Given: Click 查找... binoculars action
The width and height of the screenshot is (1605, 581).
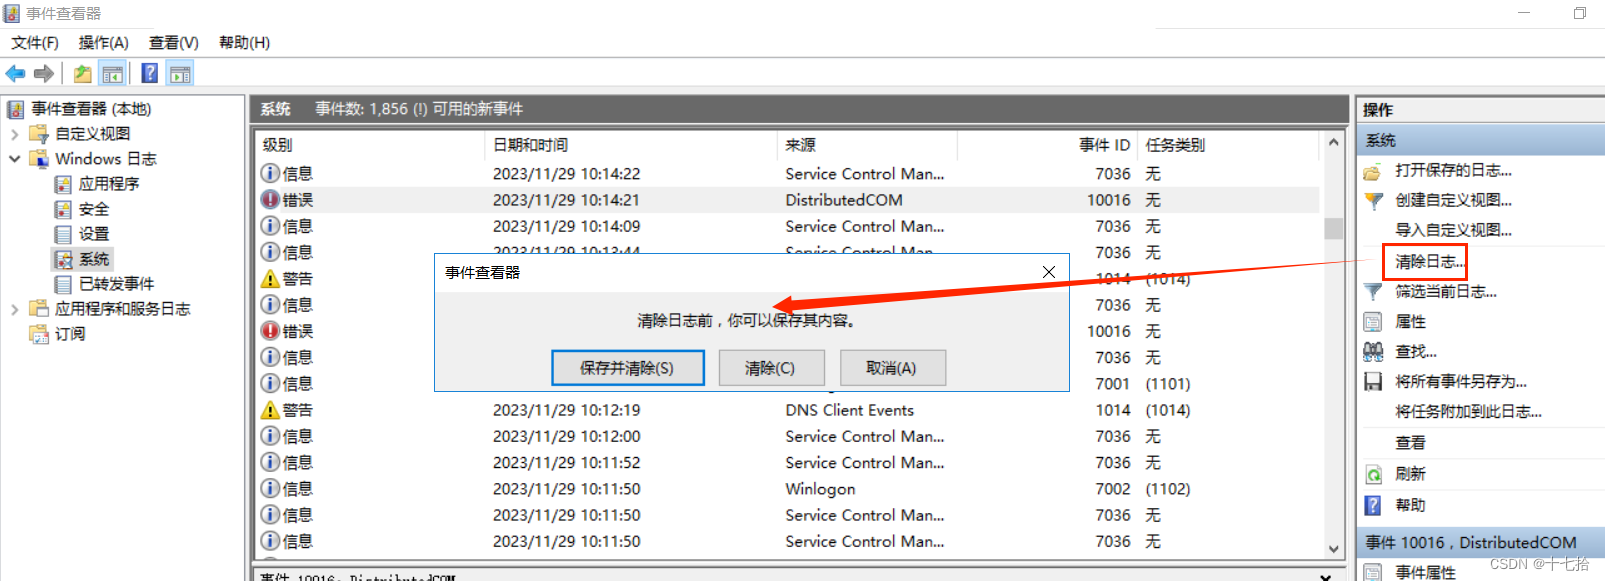Looking at the screenshot, I should click(x=1415, y=352).
